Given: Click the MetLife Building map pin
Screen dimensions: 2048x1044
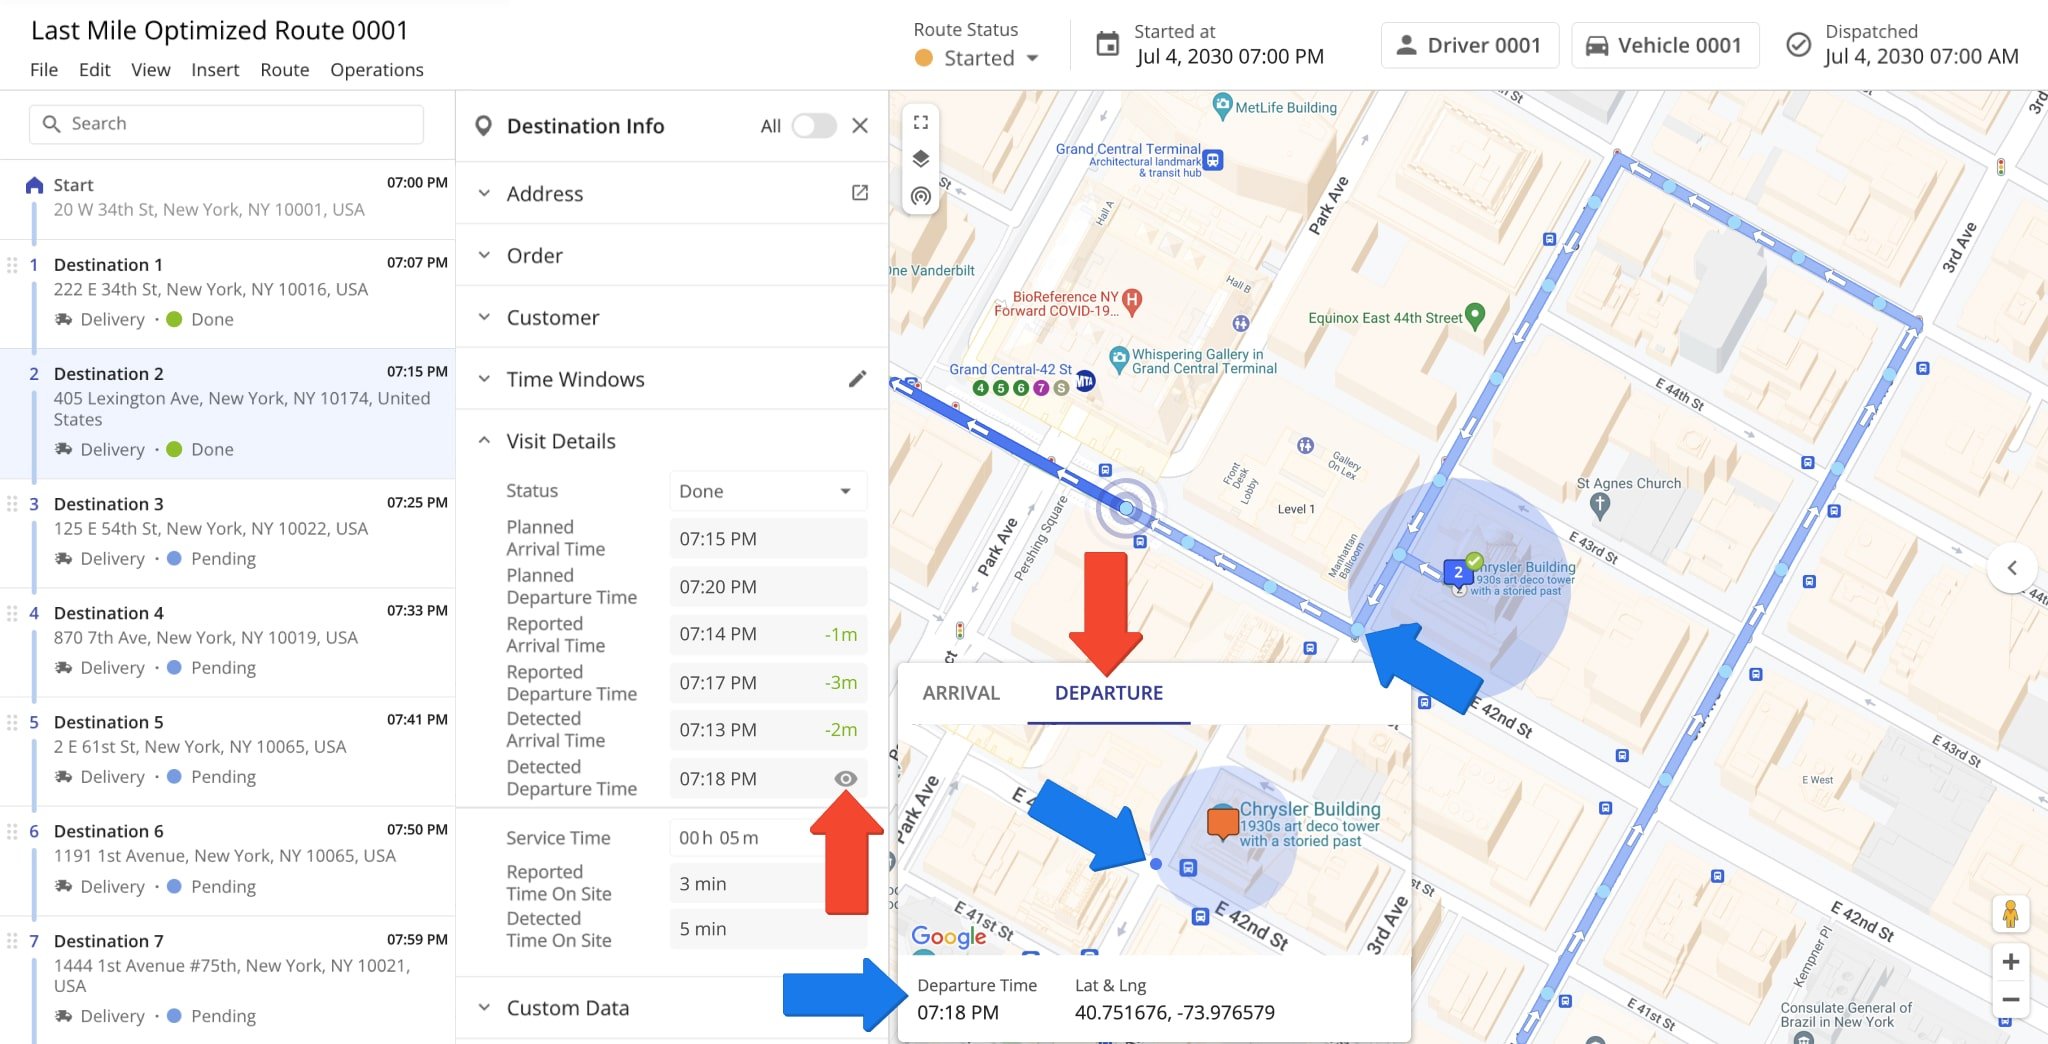Looking at the screenshot, I should pos(1222,104).
